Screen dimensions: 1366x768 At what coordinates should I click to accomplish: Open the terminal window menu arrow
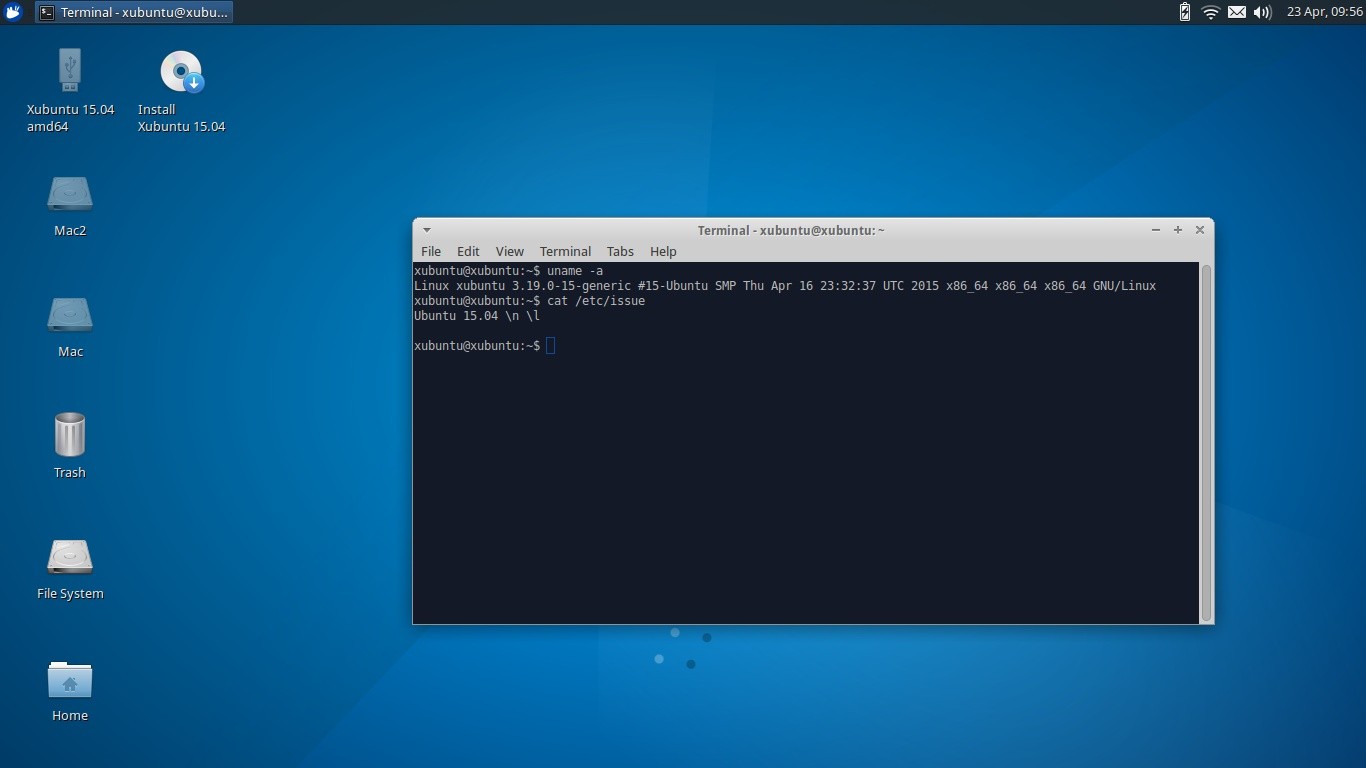[427, 230]
